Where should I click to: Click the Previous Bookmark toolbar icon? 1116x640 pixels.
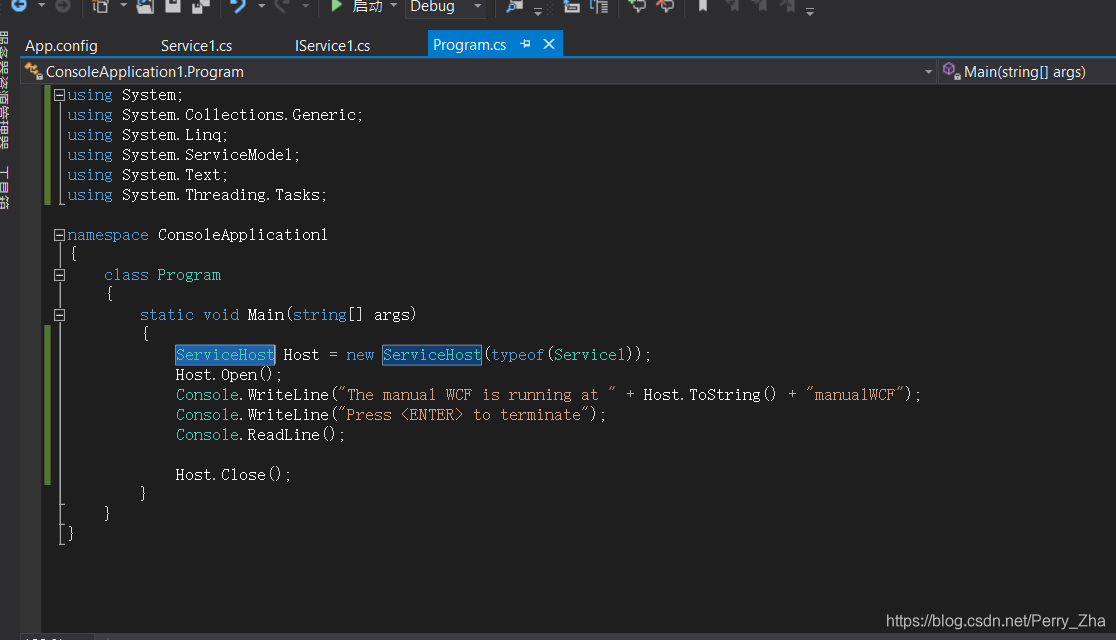[731, 6]
